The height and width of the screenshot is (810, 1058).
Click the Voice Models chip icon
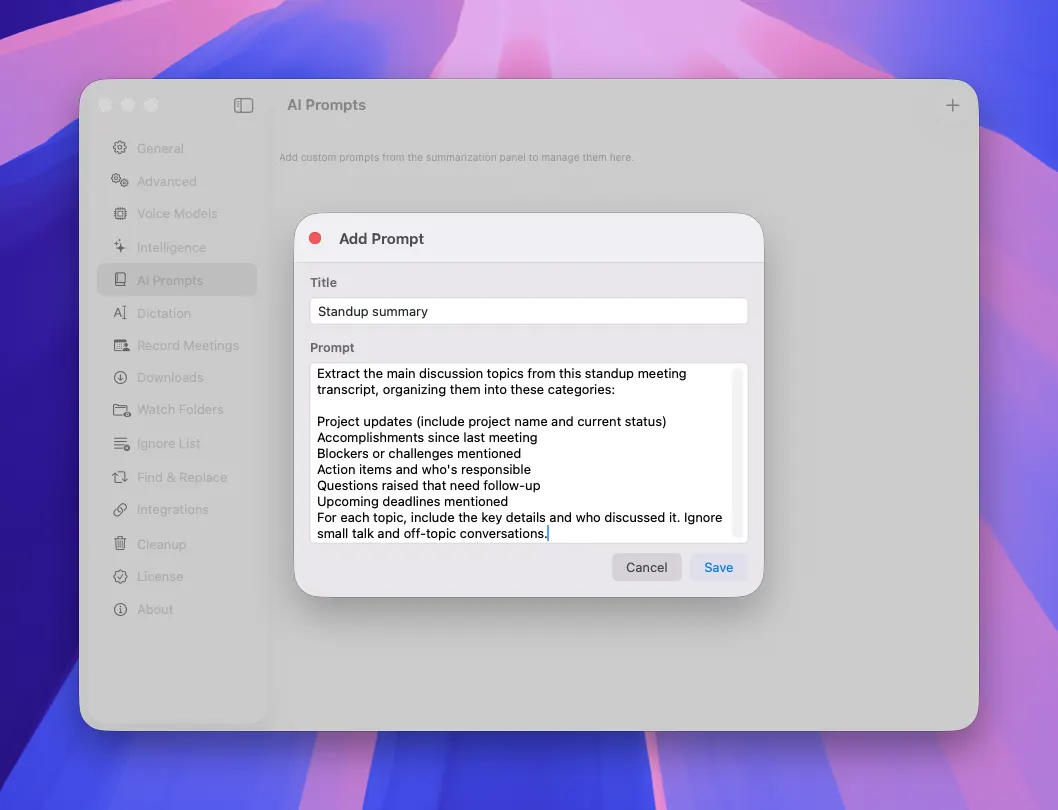click(120, 213)
